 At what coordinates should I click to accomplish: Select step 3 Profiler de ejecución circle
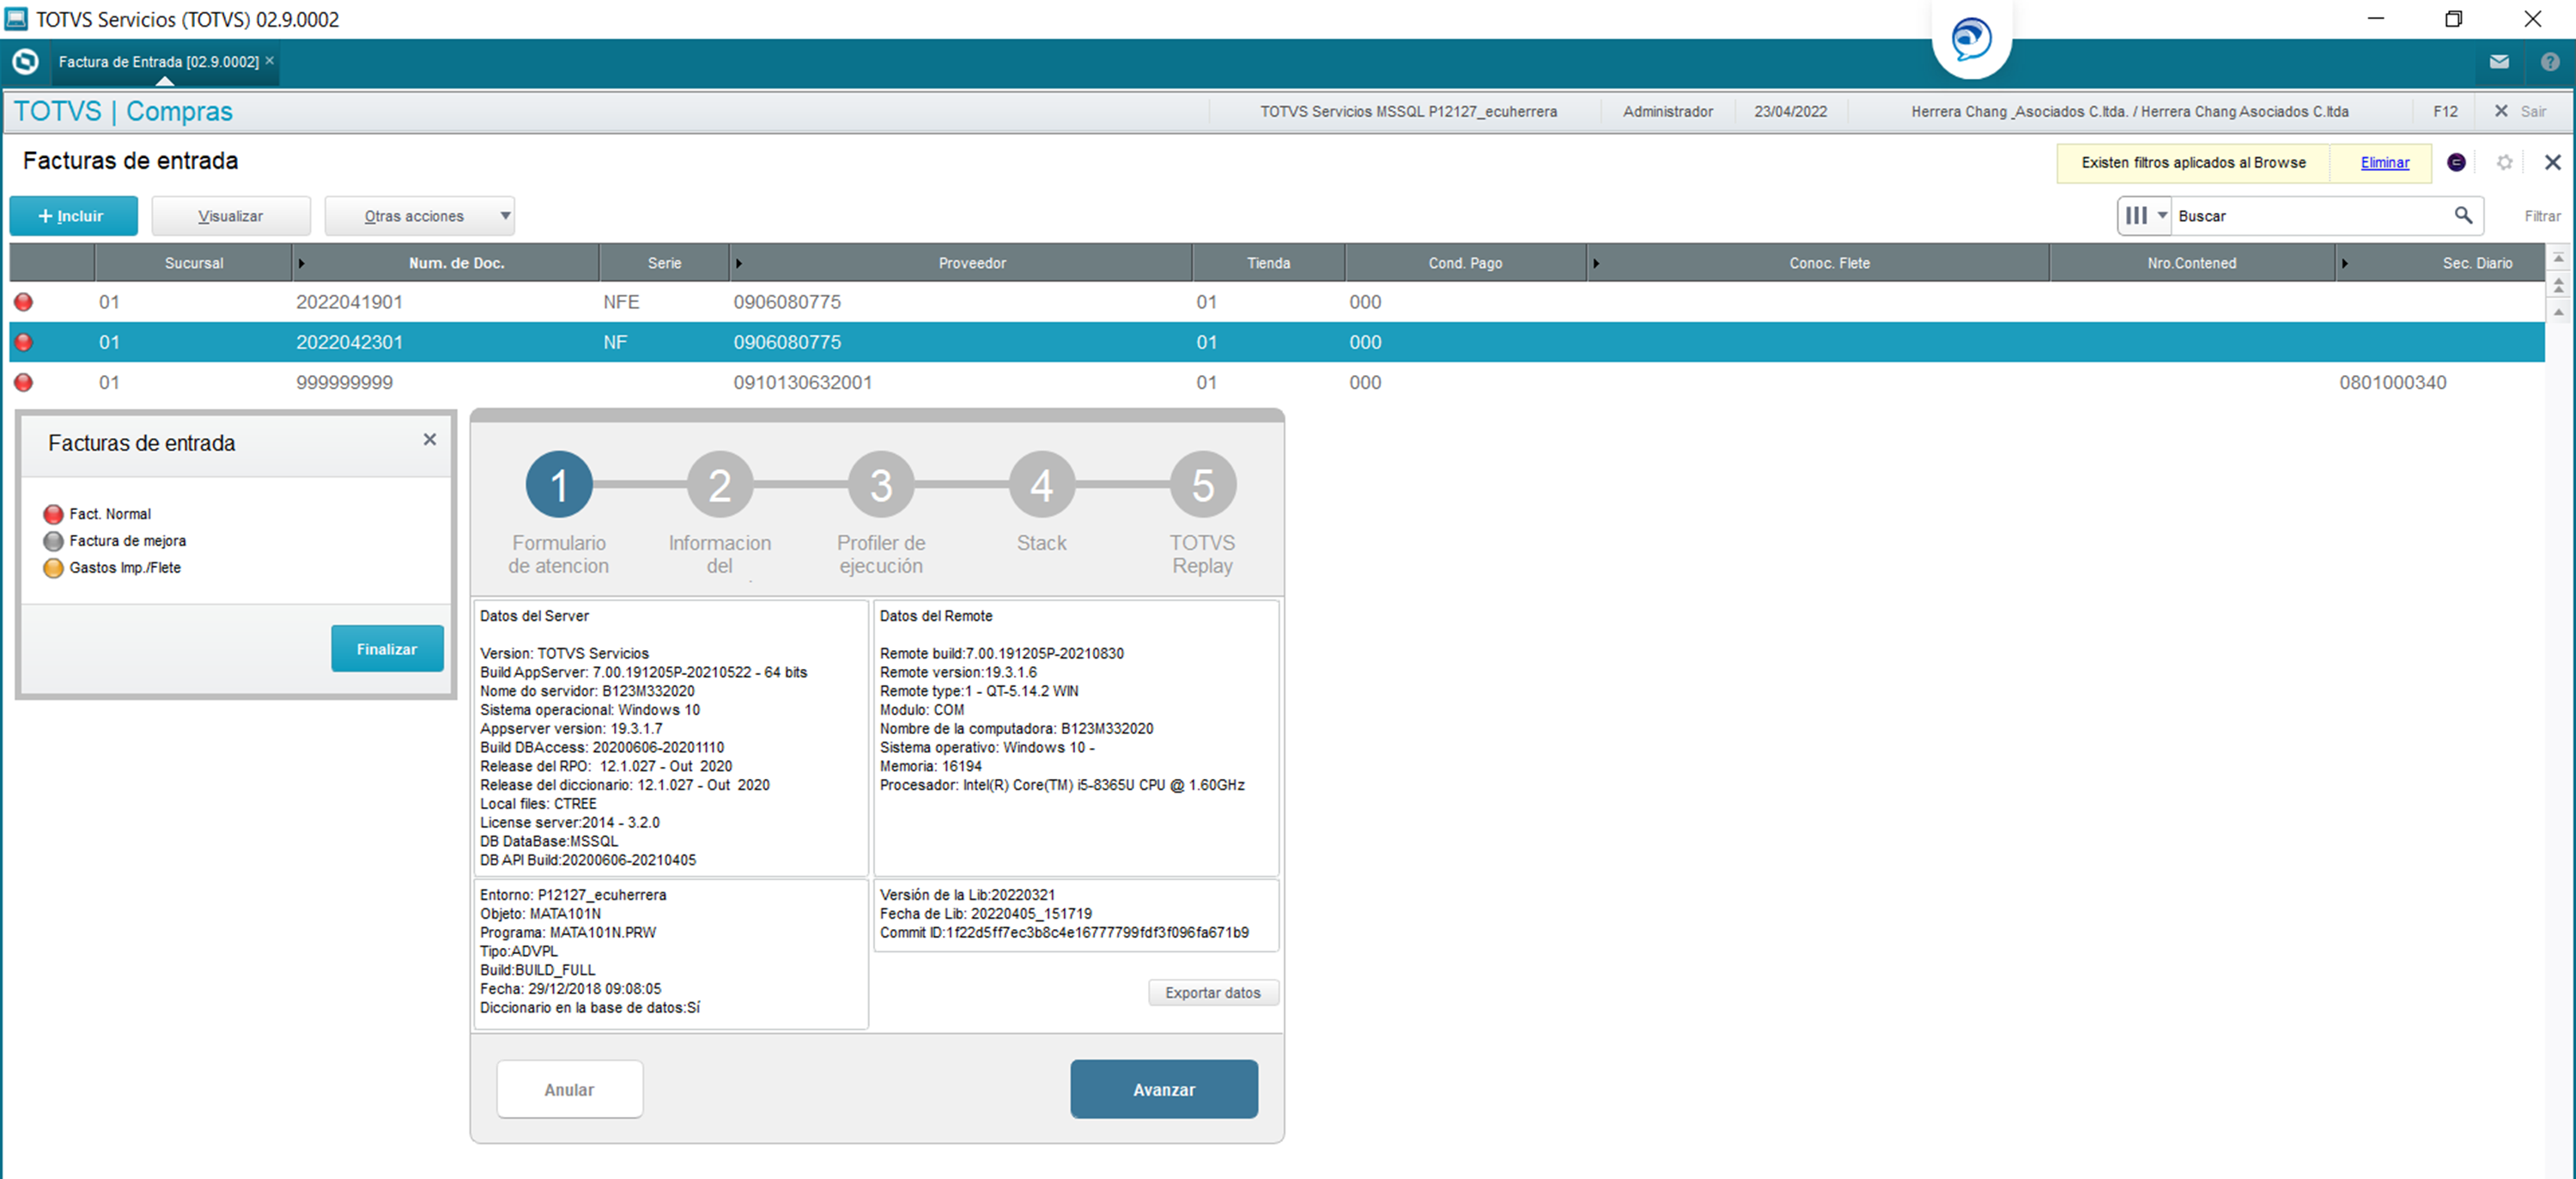click(x=881, y=485)
